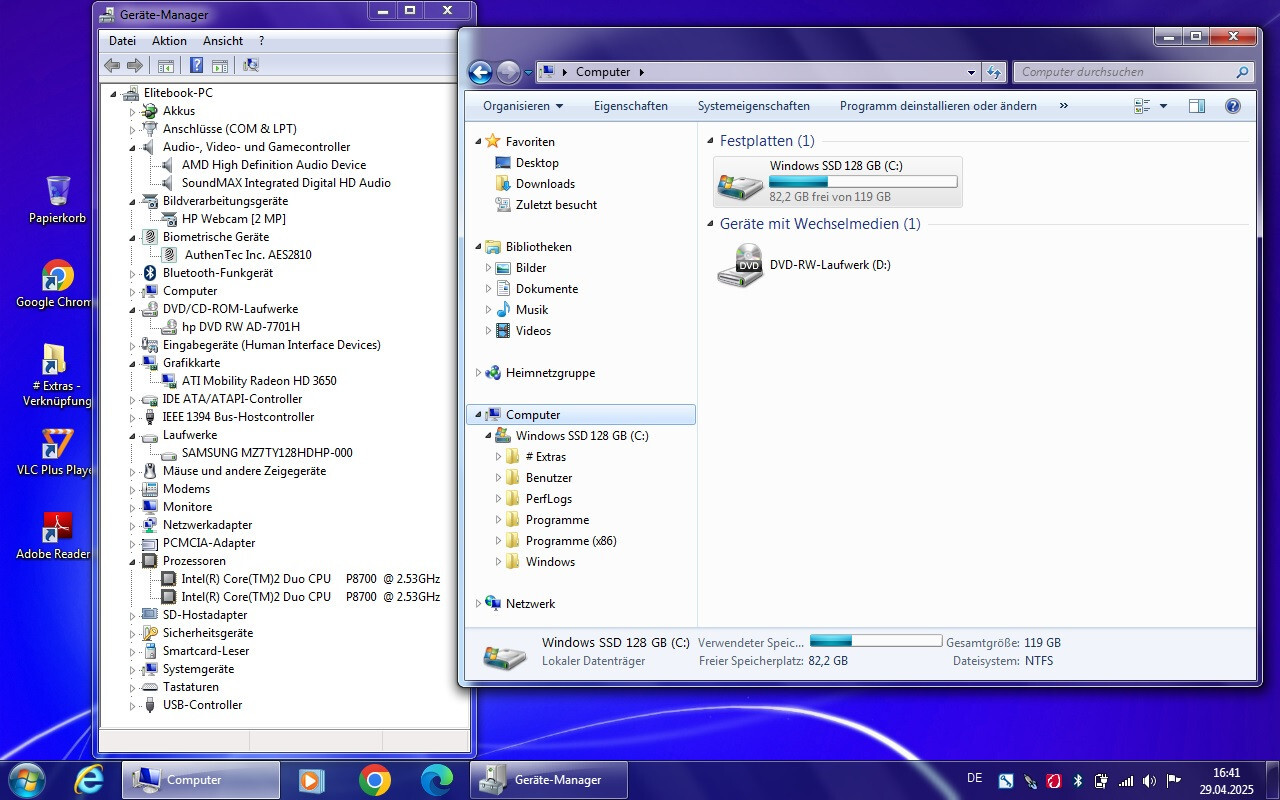Screen dimensions: 1280x800
Task: Click the Microsoft Edge taskbar icon
Action: pos(437,780)
